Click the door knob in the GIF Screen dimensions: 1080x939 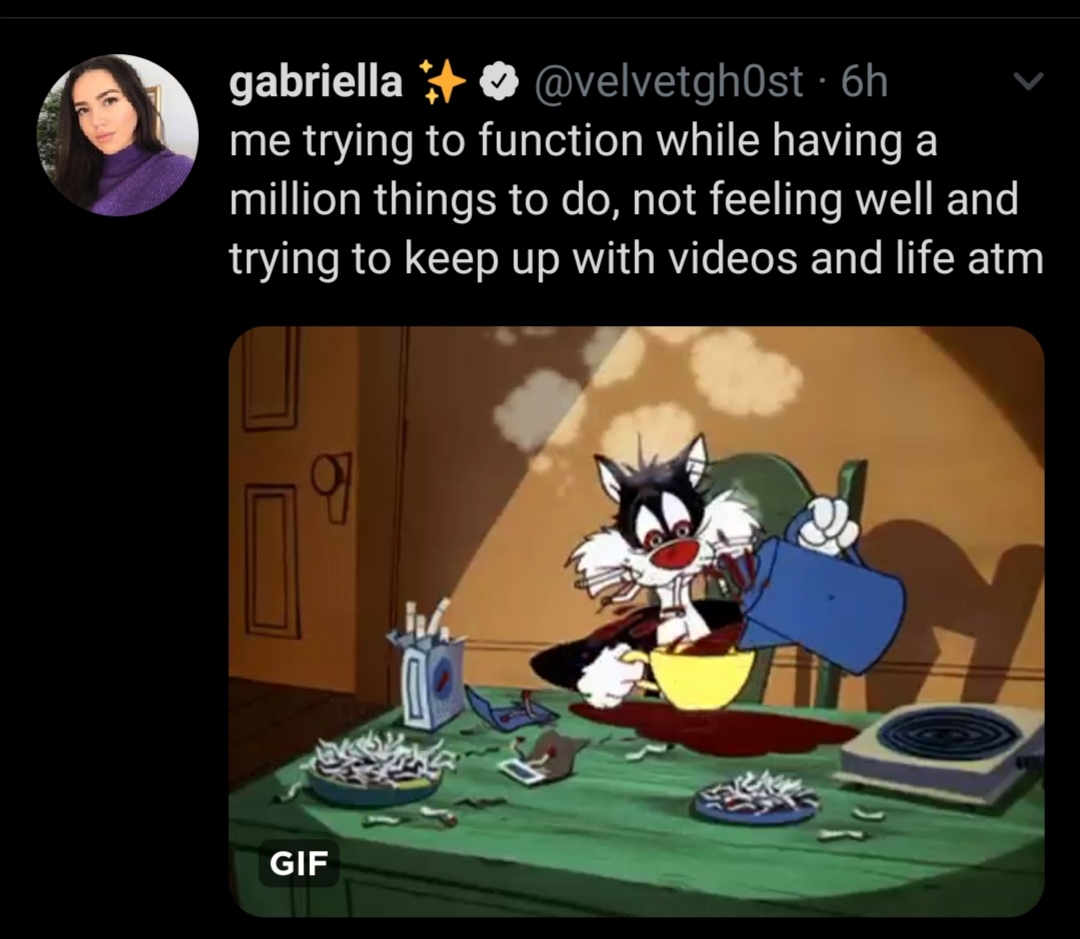[x=329, y=474]
